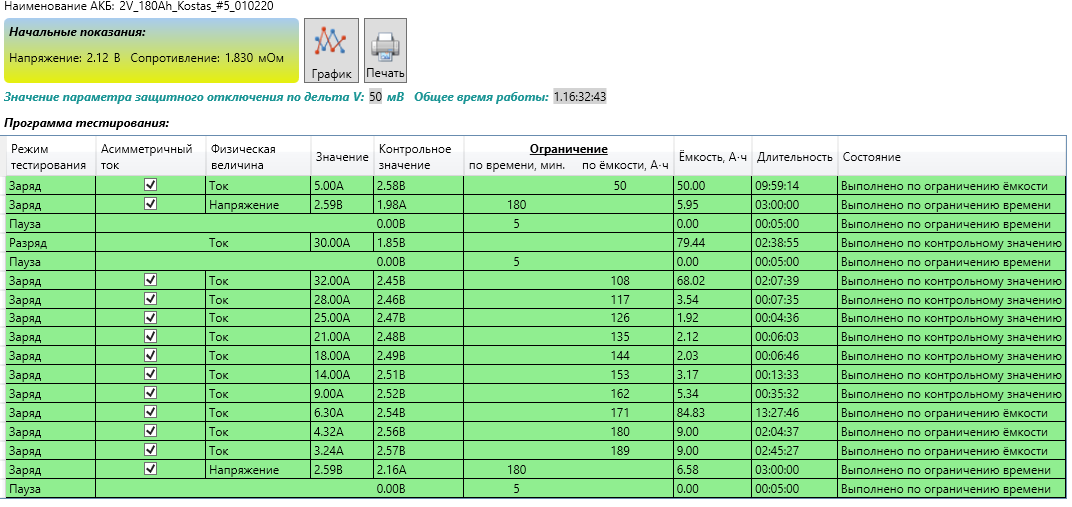Toggle asymmetric current checkbox in 1.98A voltage row
The image size is (1072, 507).
pos(151,204)
